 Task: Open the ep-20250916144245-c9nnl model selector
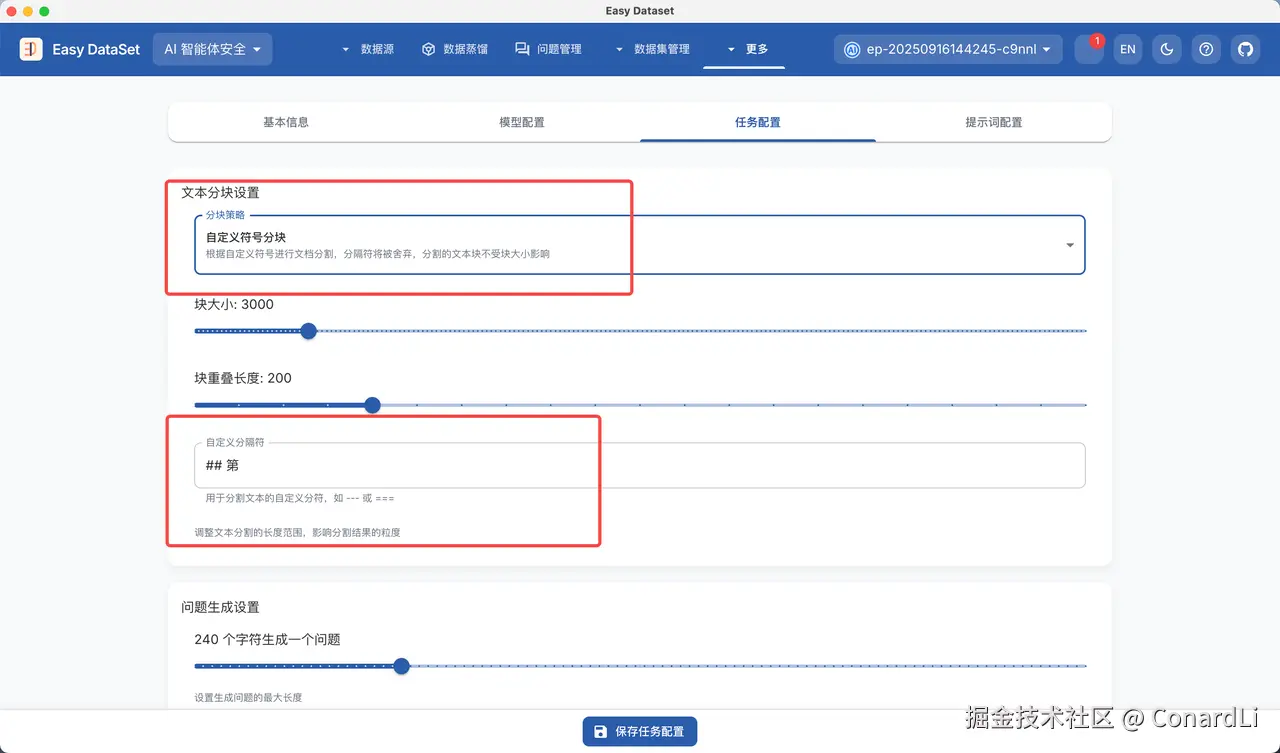click(x=948, y=49)
